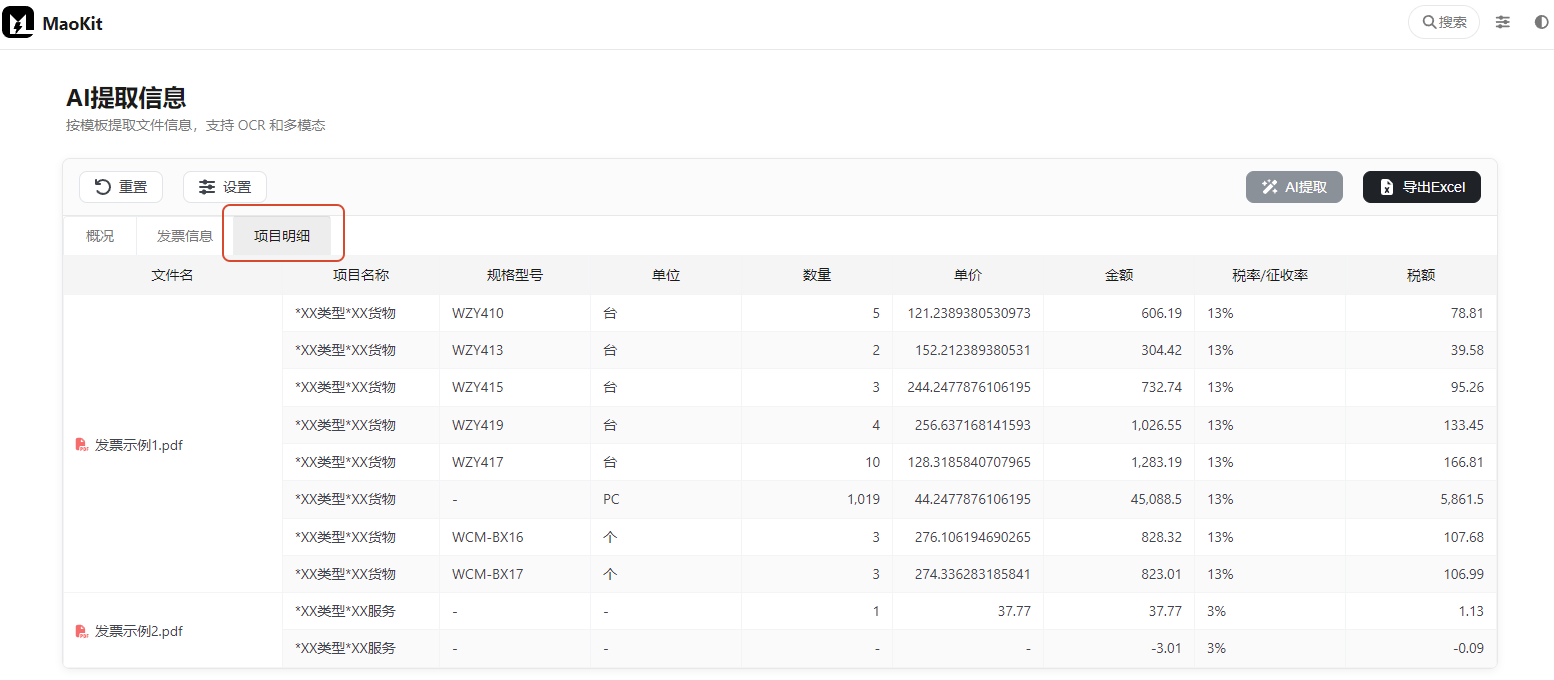Click the 规格型号 column header
This screenshot has height=680, width=1554.
pos(515,275)
